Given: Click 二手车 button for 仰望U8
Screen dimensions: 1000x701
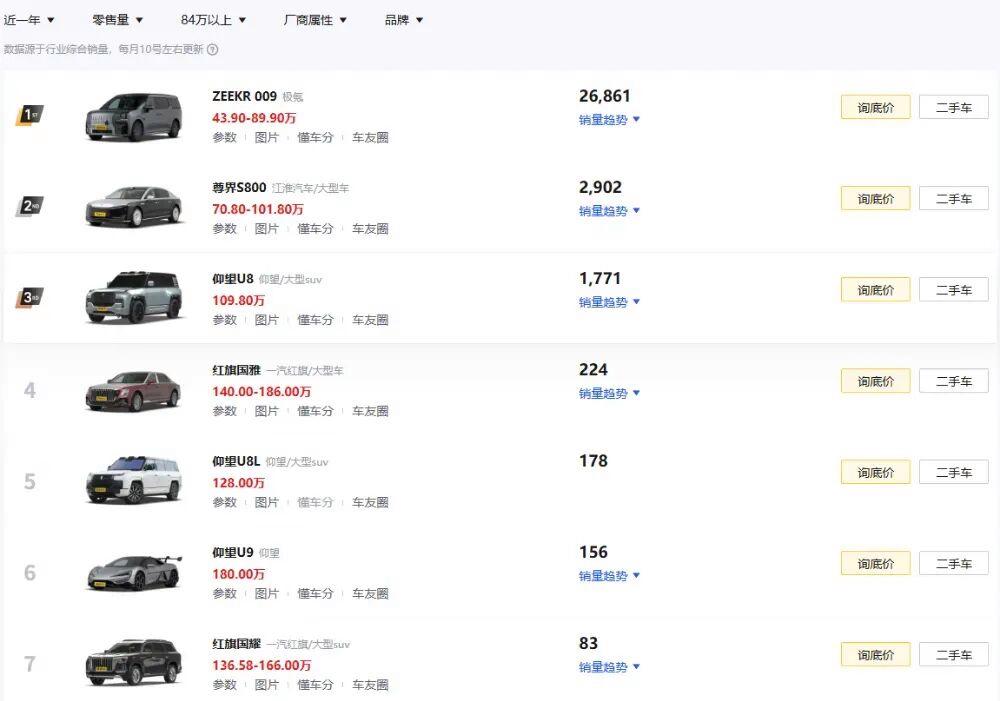Looking at the screenshot, I should 953,290.
